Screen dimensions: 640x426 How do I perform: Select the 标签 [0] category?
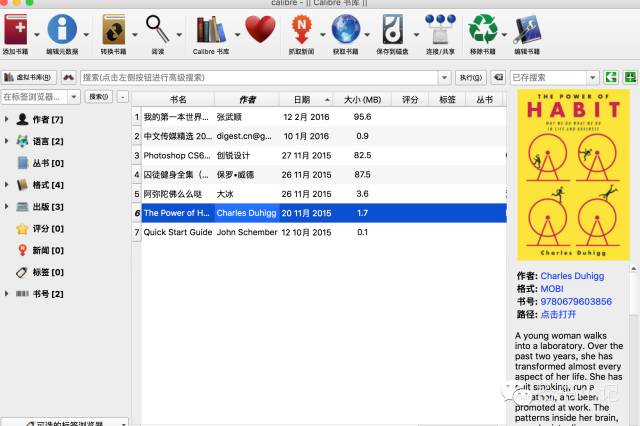point(40,272)
